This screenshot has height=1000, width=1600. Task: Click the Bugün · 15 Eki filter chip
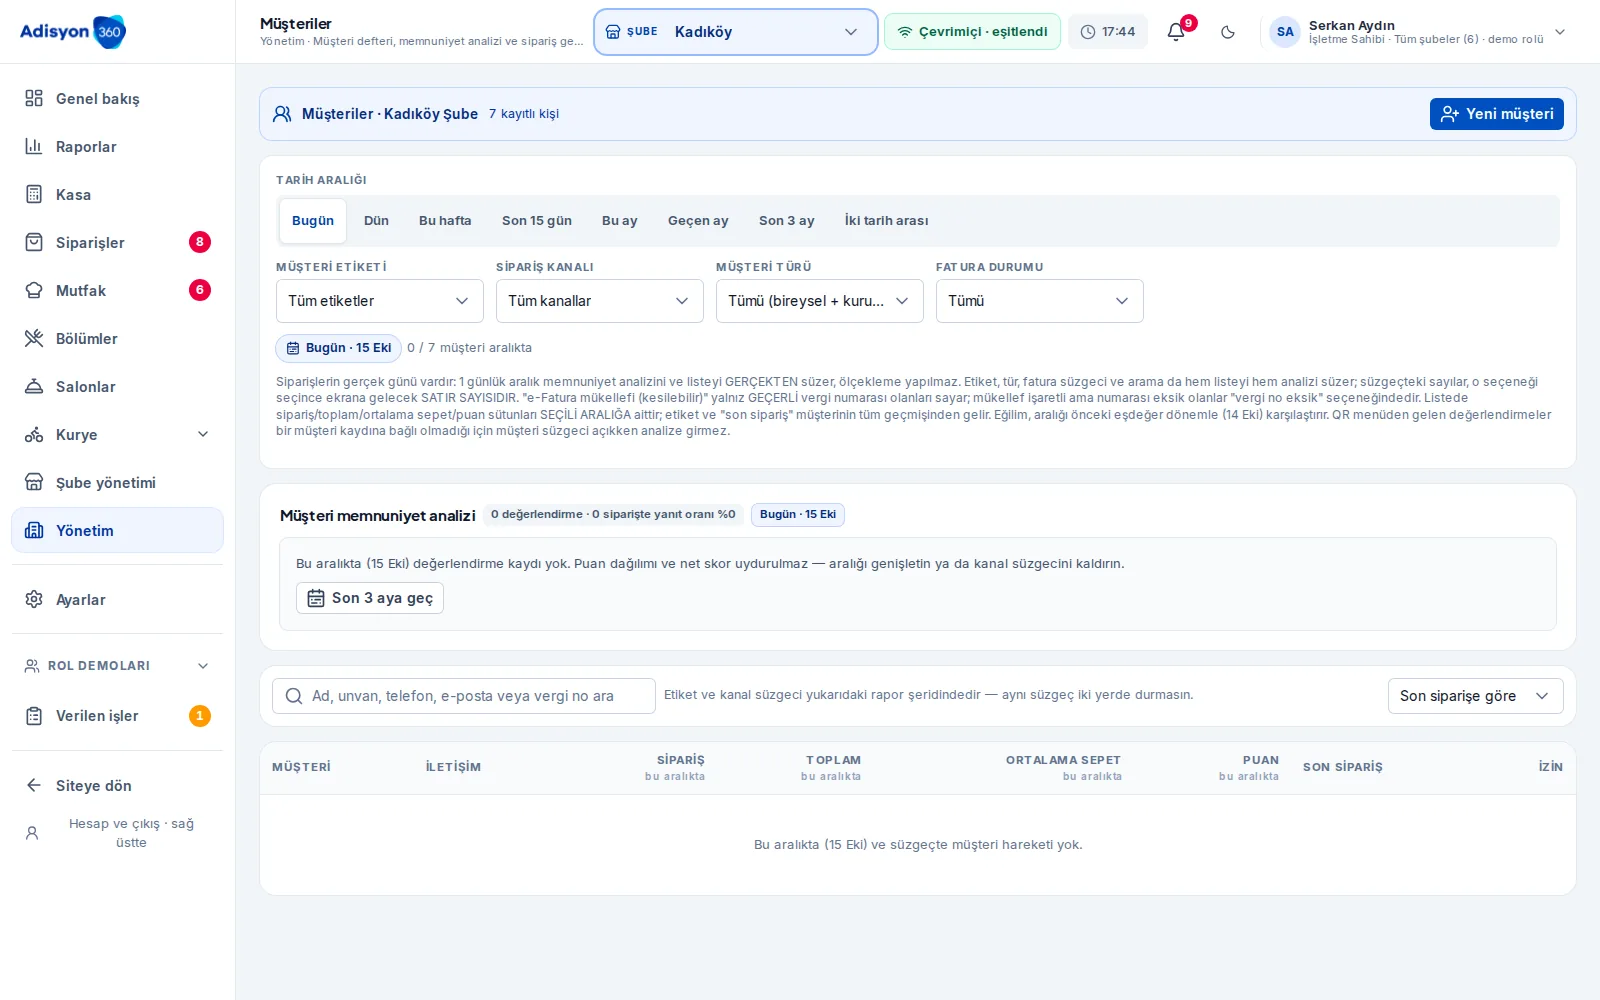click(338, 348)
